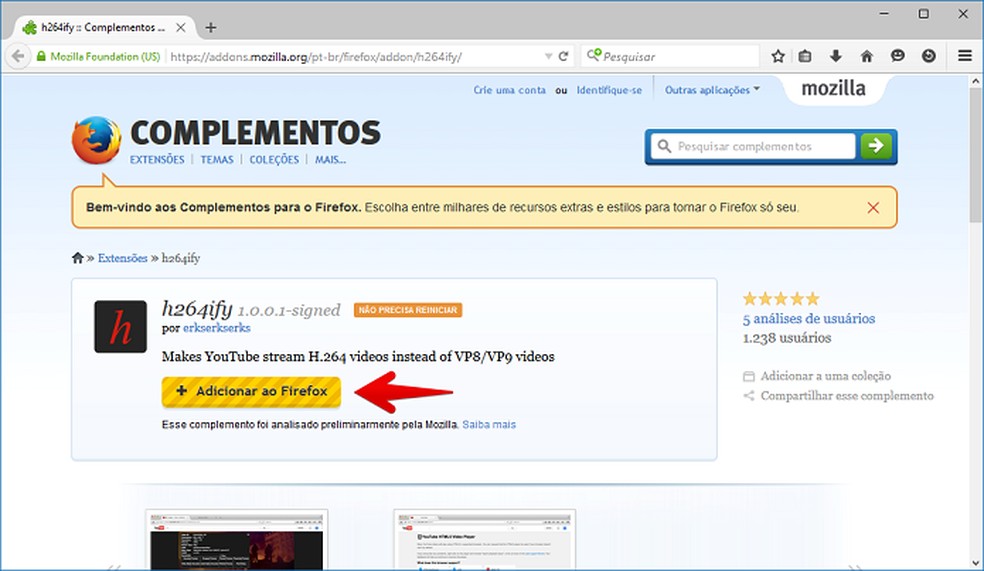Click the green padlock security icon
Image resolution: width=984 pixels, height=571 pixels.
[41, 56]
